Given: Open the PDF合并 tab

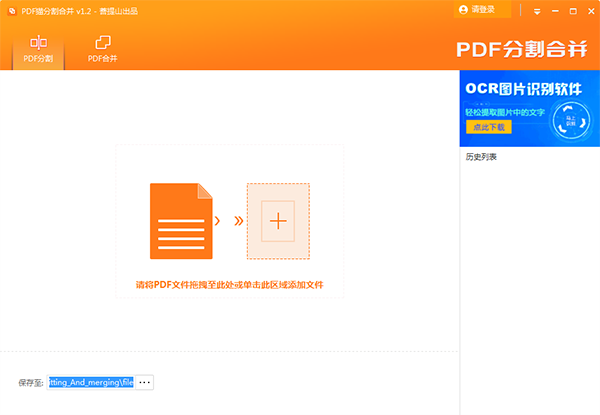Looking at the screenshot, I should 102,49.
